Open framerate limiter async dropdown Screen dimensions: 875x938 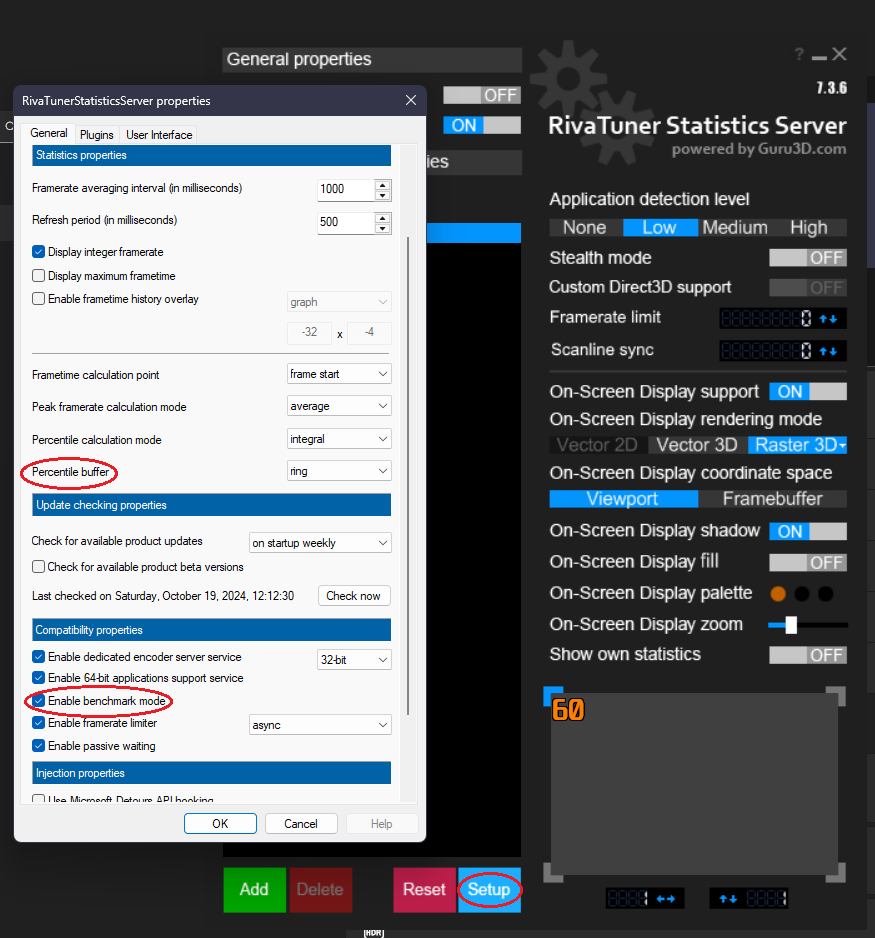320,725
